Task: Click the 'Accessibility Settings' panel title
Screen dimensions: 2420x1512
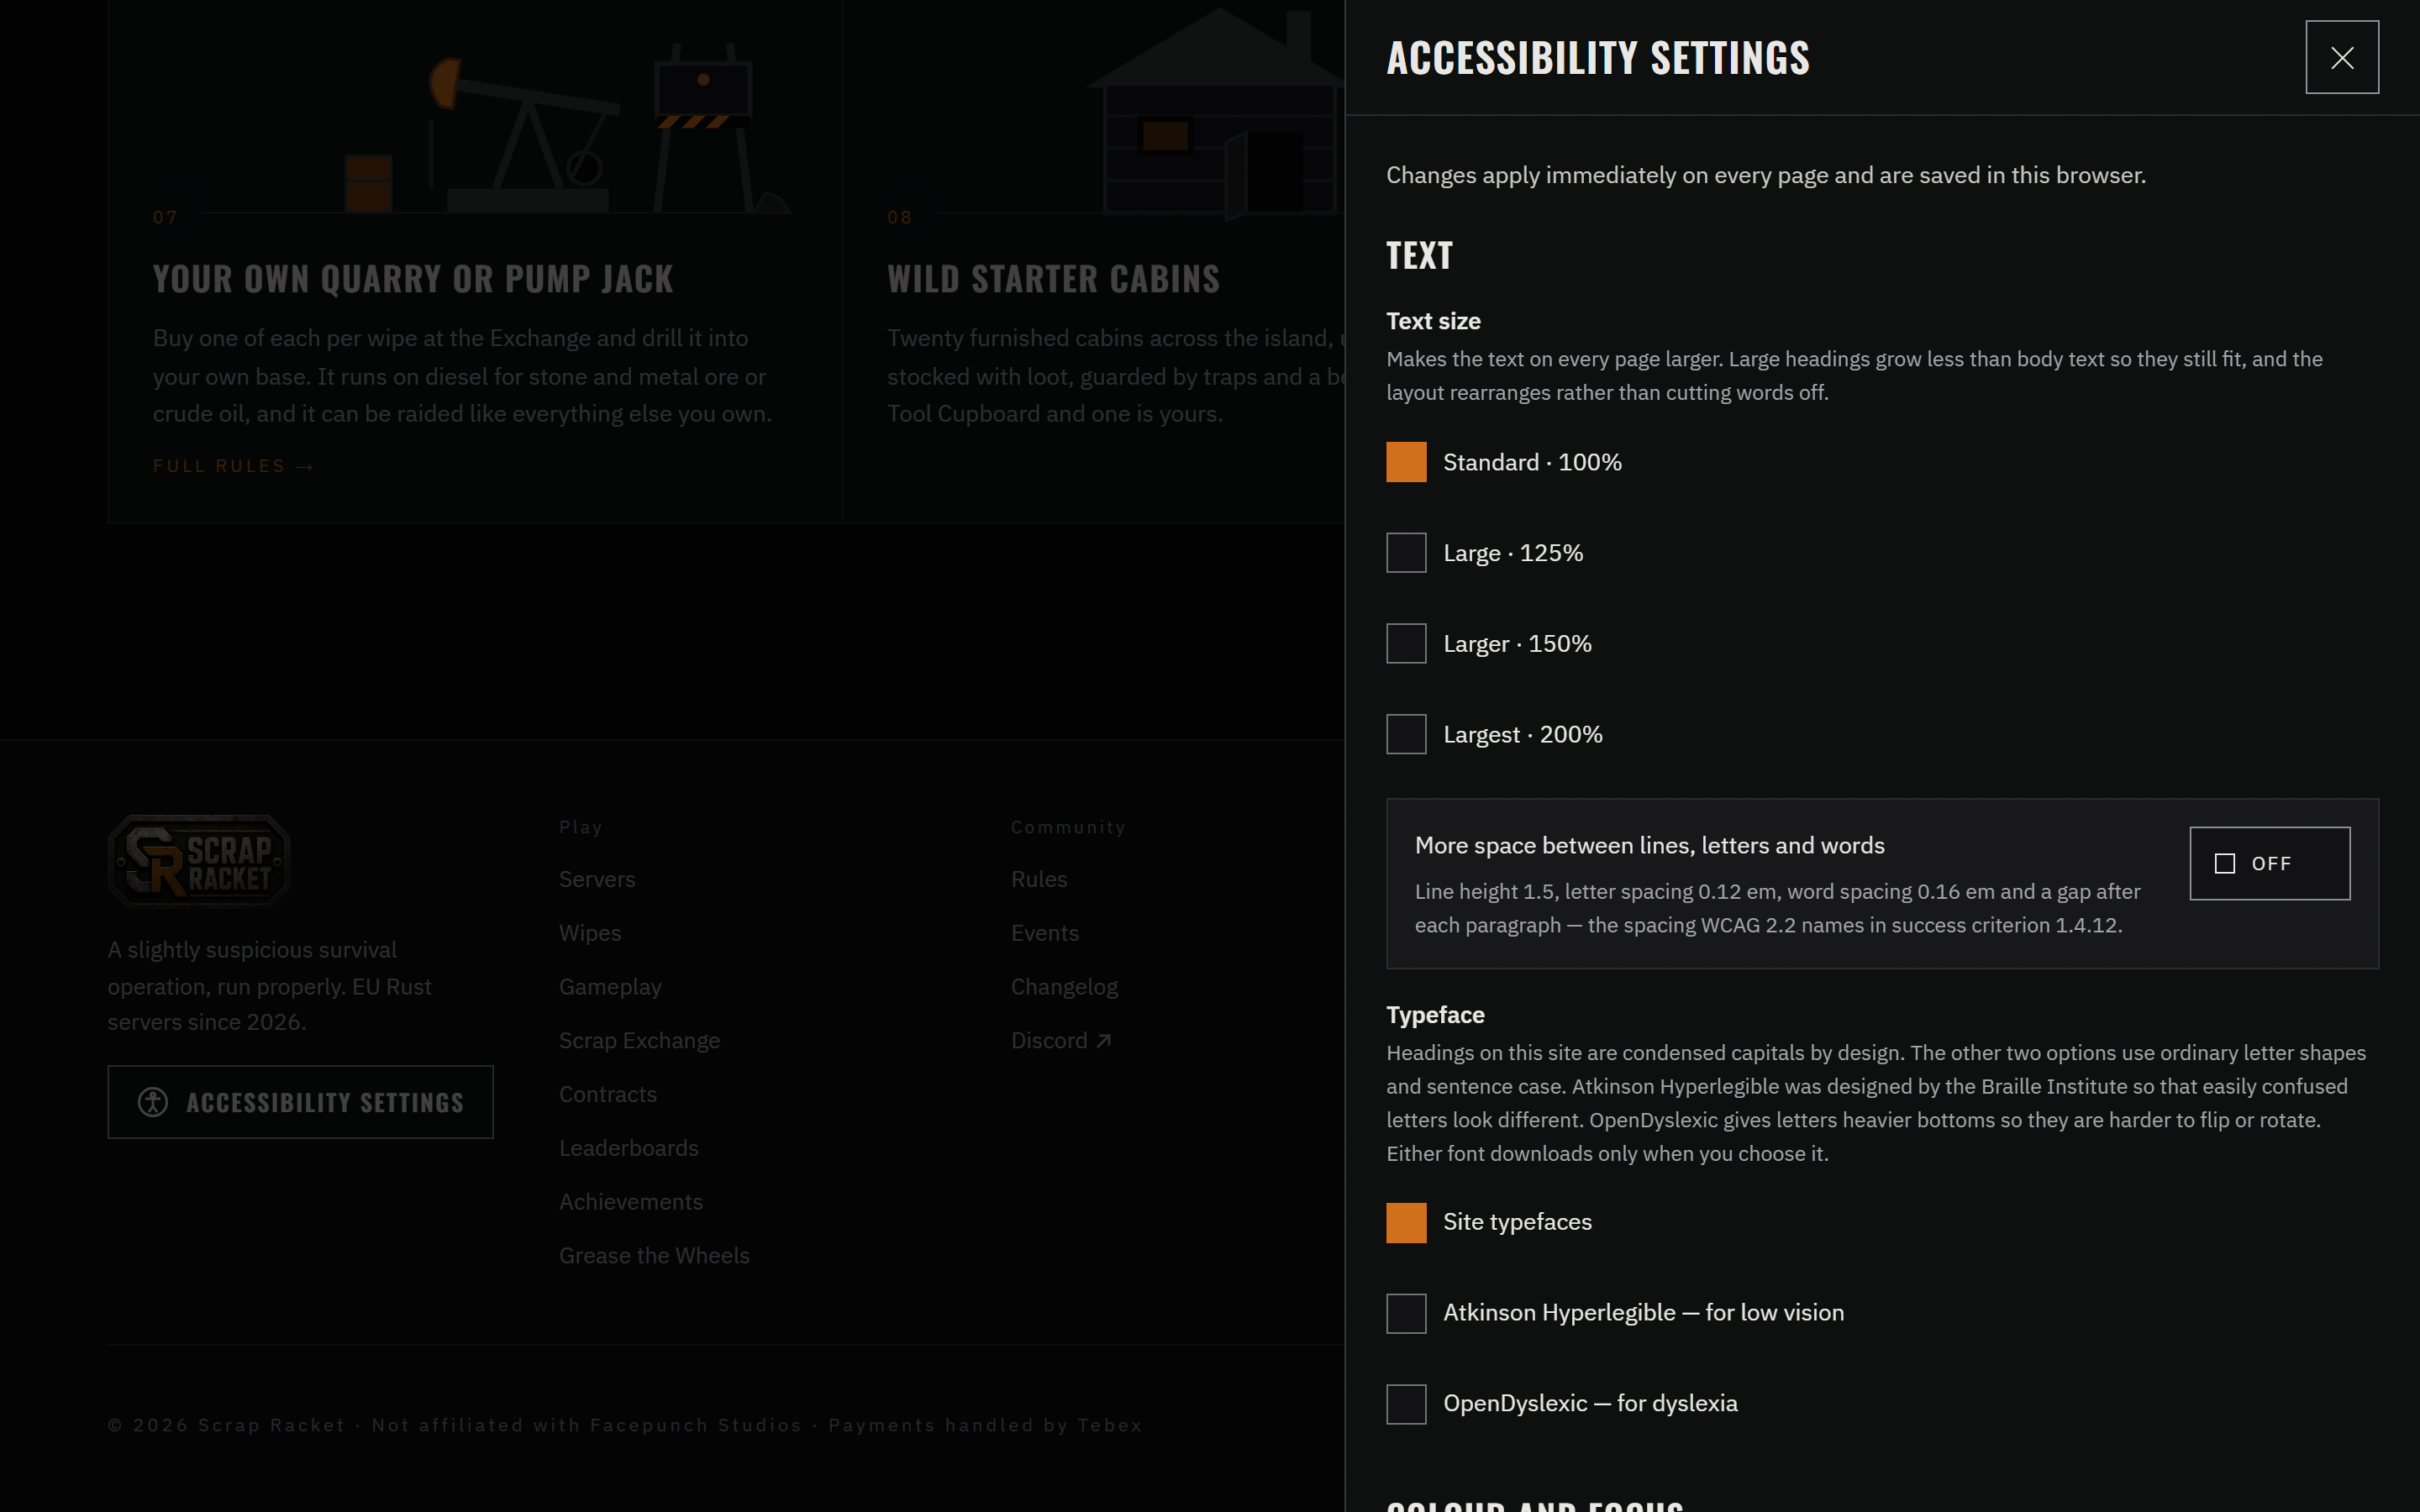Action: (1598, 58)
